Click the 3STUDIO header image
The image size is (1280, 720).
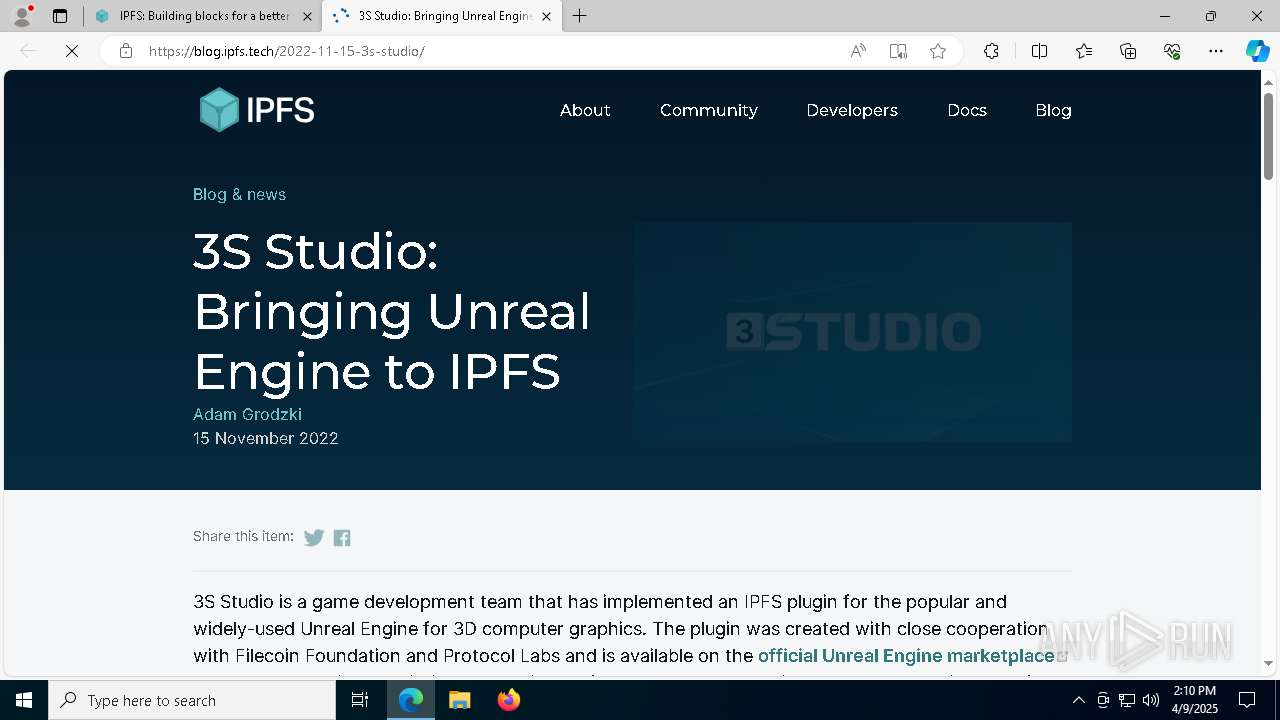(852, 332)
